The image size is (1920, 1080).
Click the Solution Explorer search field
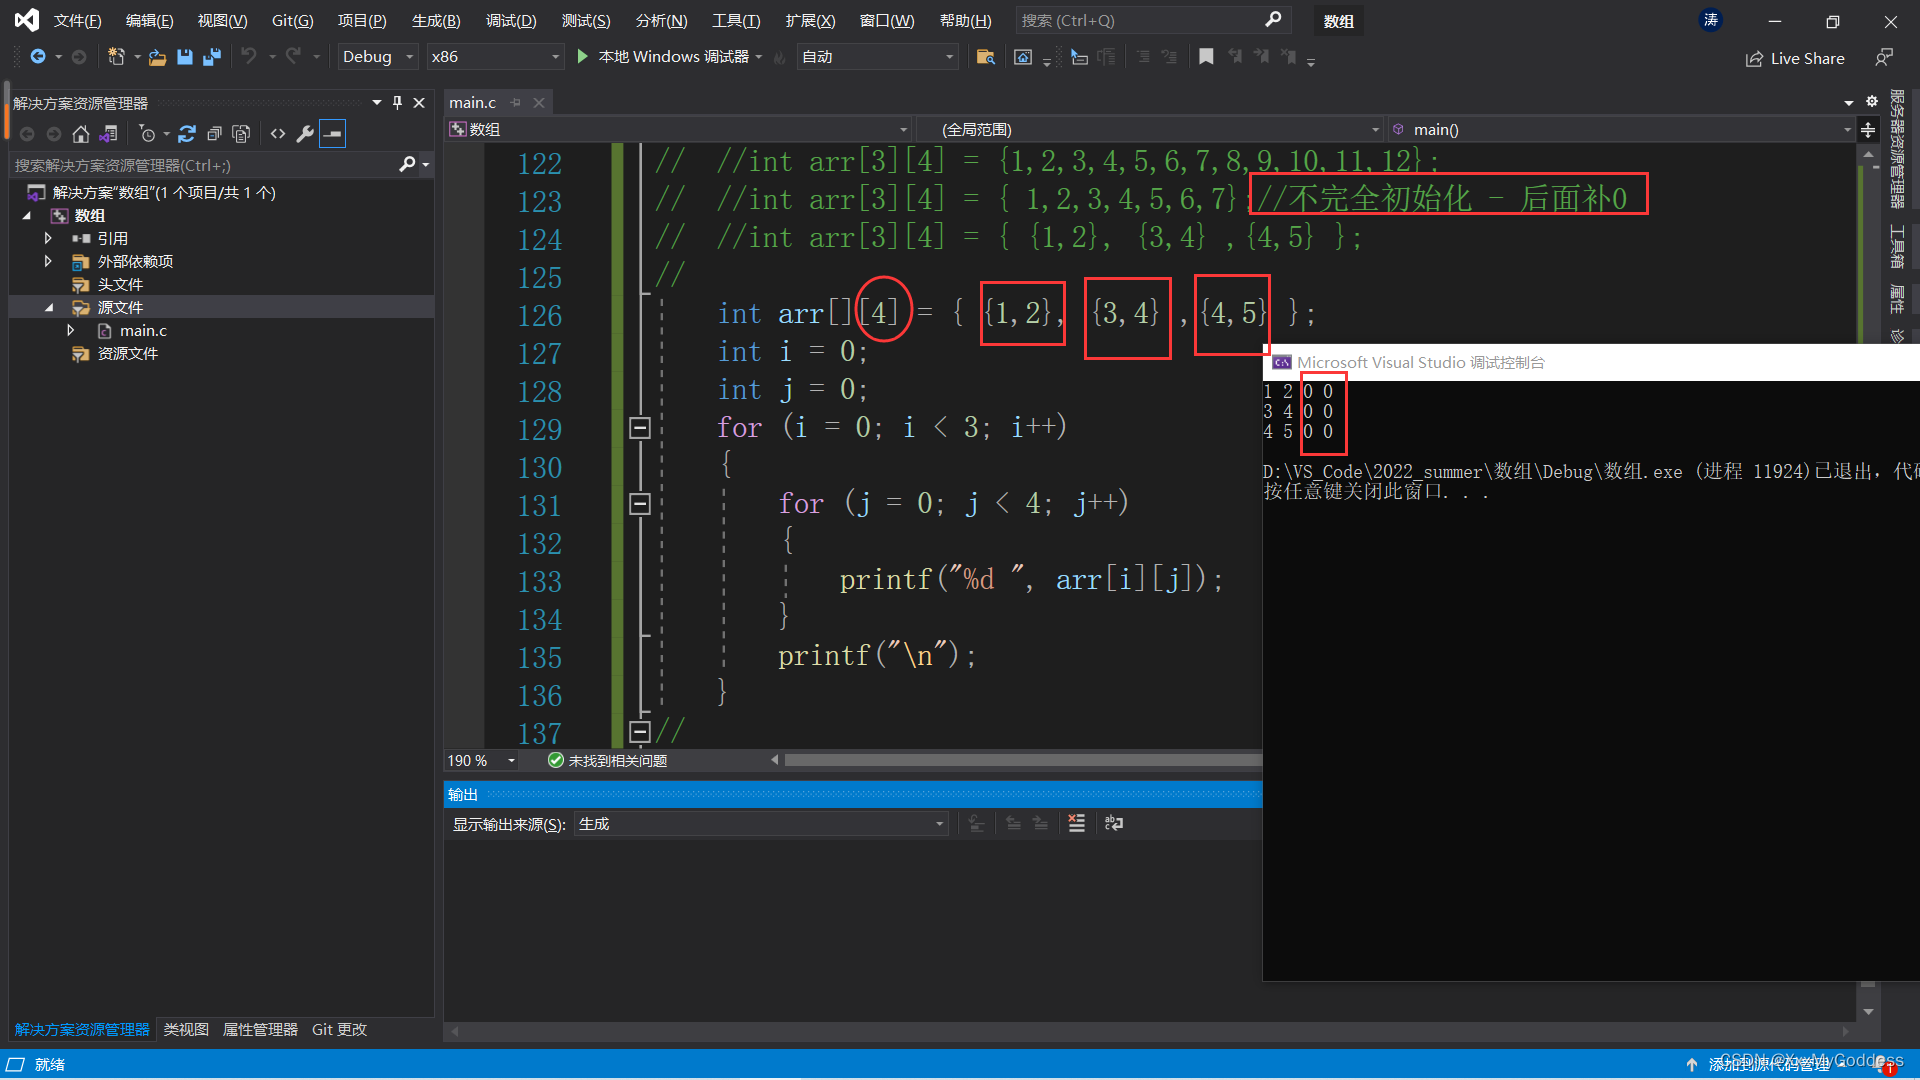coord(200,165)
